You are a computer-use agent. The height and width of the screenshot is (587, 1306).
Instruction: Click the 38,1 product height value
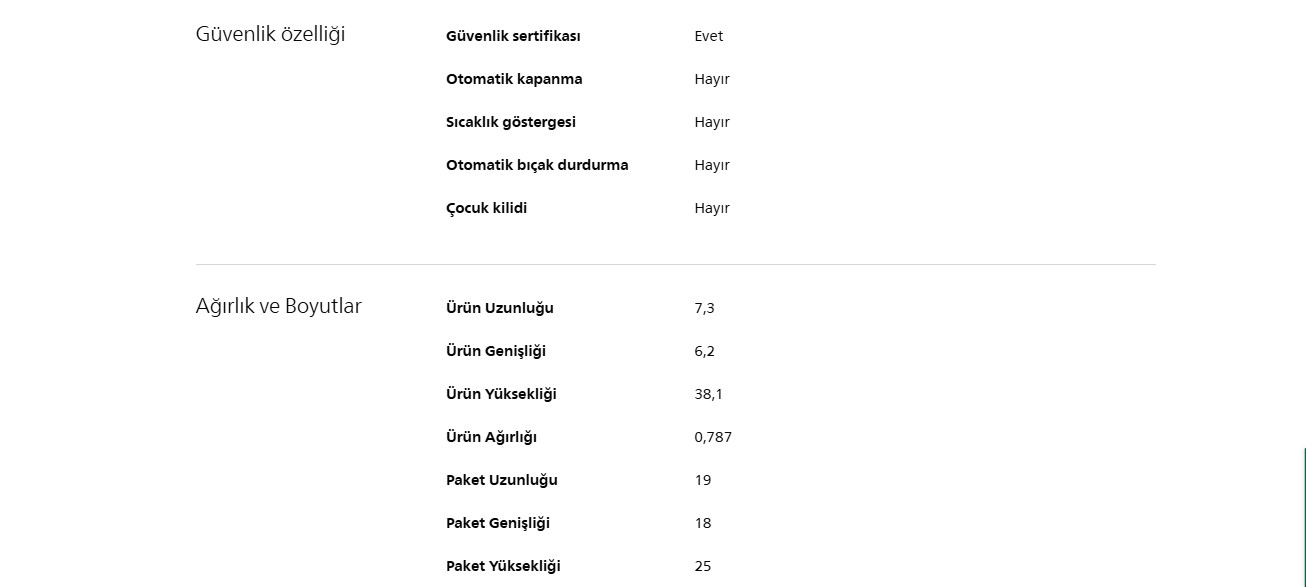pyautogui.click(x=708, y=394)
